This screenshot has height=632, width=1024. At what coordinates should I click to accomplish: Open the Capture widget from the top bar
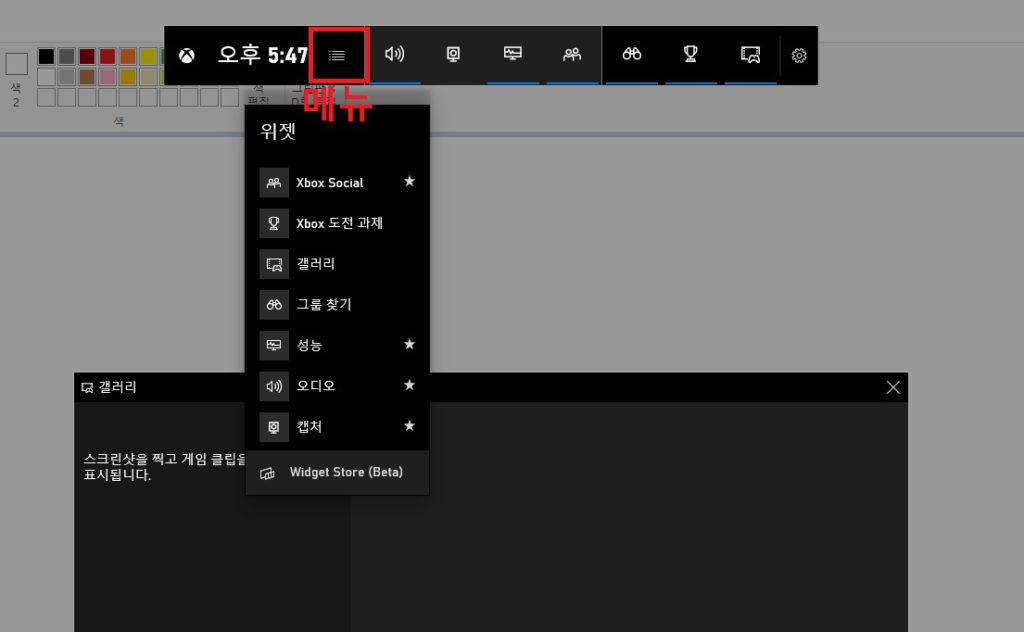click(x=453, y=54)
